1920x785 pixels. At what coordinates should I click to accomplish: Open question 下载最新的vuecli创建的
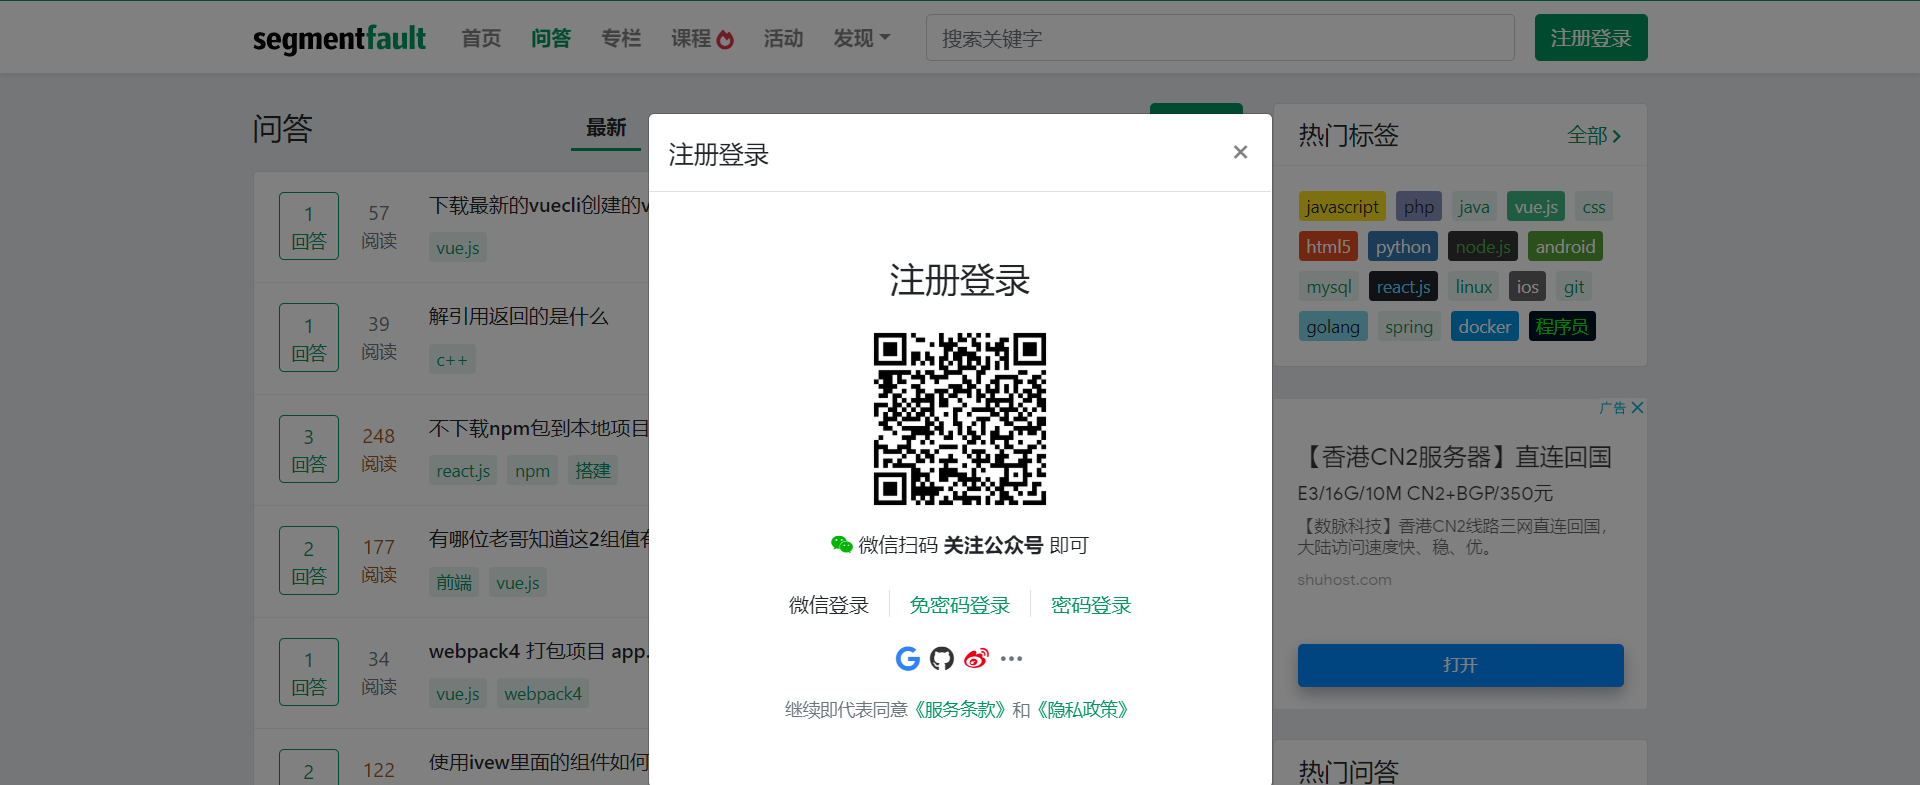tap(539, 205)
